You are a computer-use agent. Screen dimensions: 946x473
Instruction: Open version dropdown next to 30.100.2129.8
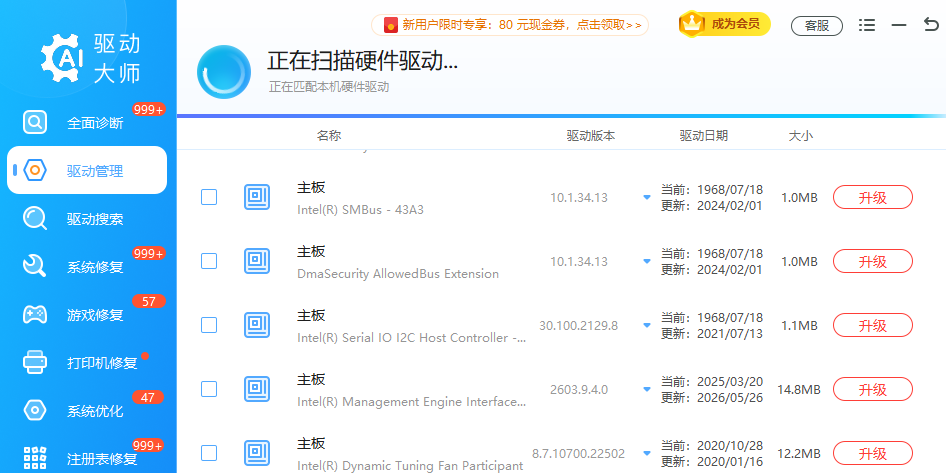[x=647, y=325]
